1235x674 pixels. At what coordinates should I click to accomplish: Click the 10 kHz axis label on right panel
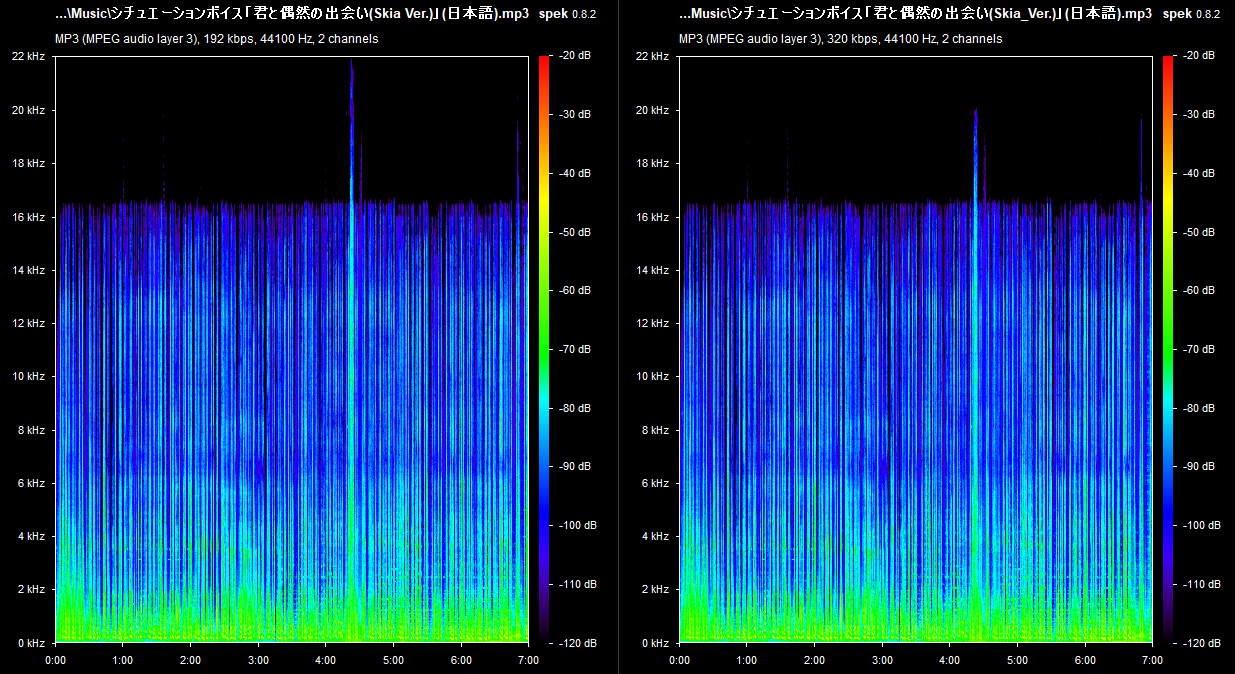(653, 377)
